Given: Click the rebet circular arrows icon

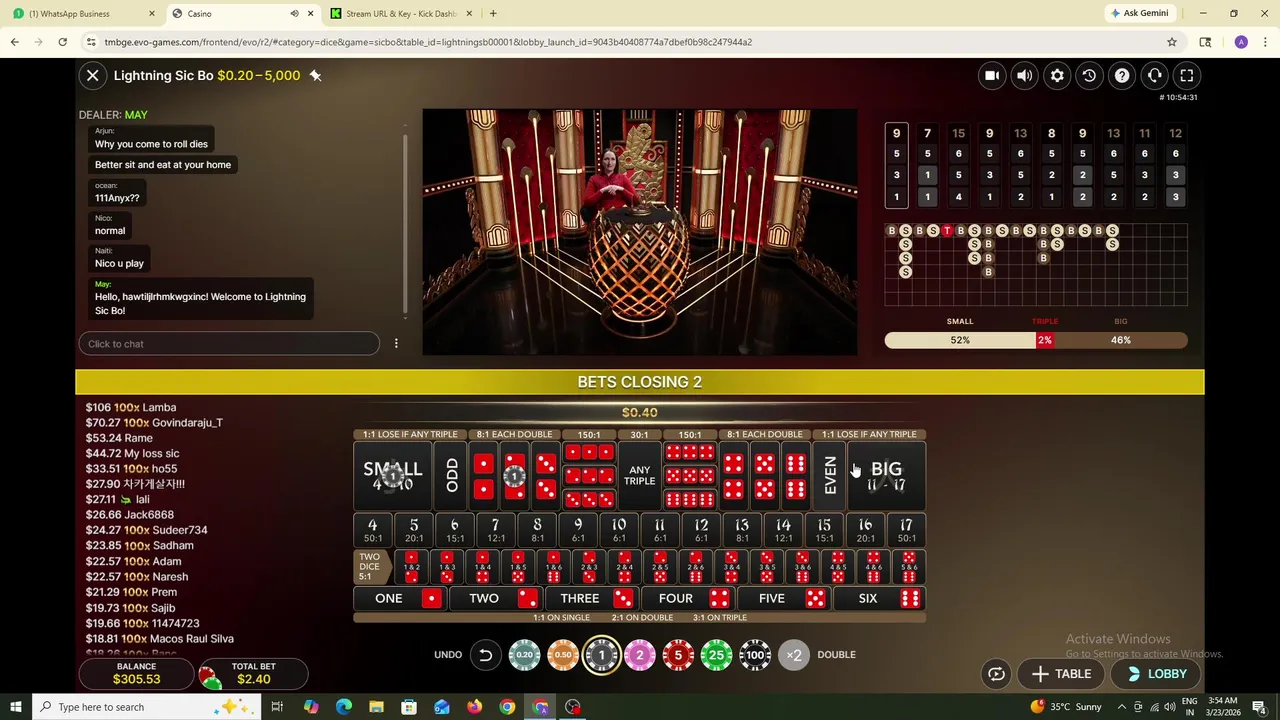Looking at the screenshot, I should [x=996, y=674].
